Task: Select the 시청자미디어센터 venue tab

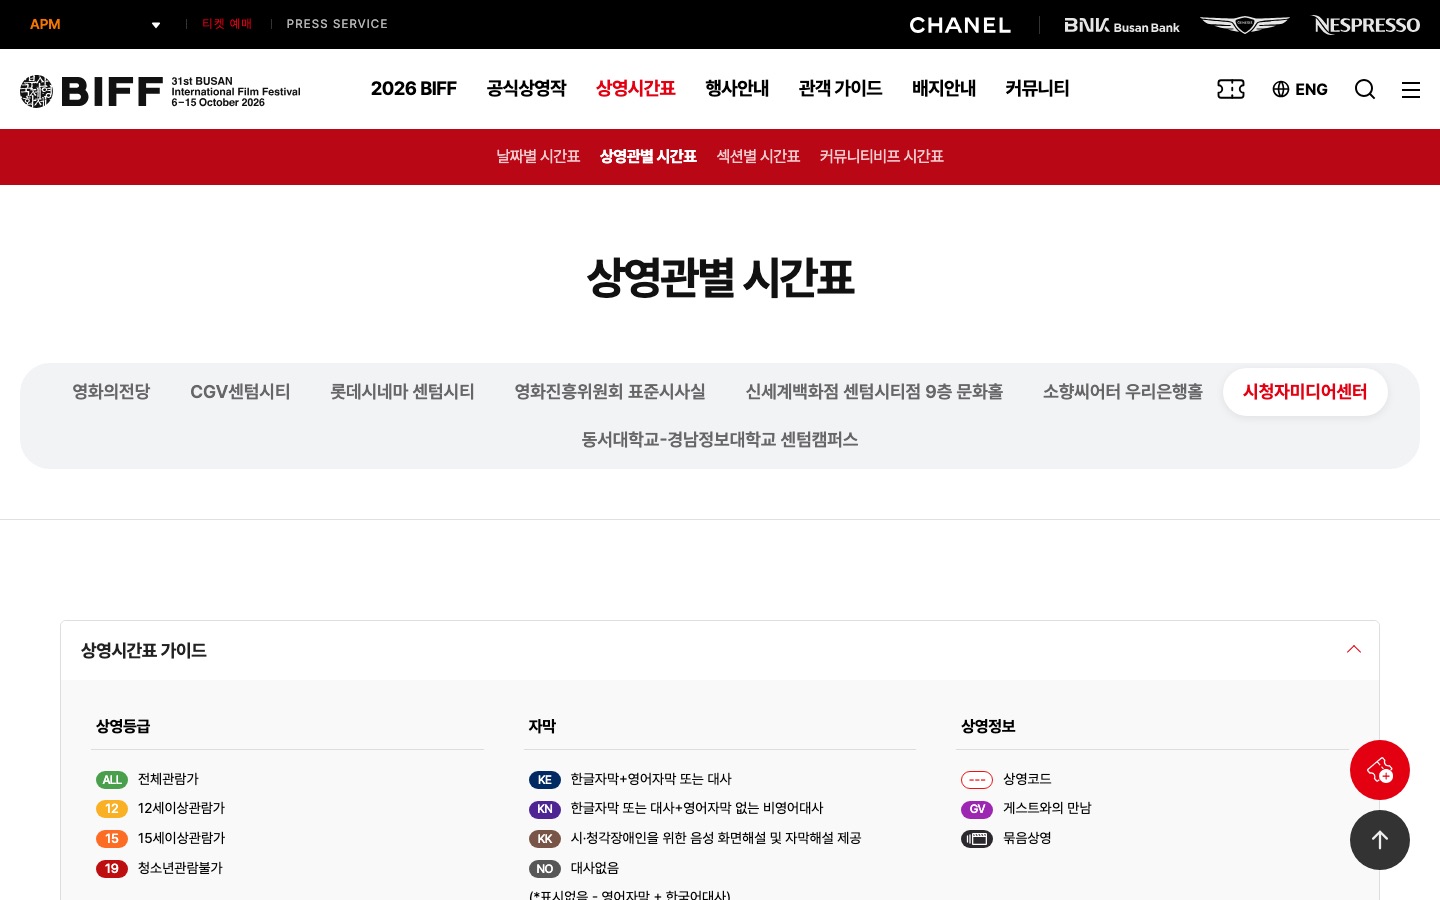Action: [1305, 392]
